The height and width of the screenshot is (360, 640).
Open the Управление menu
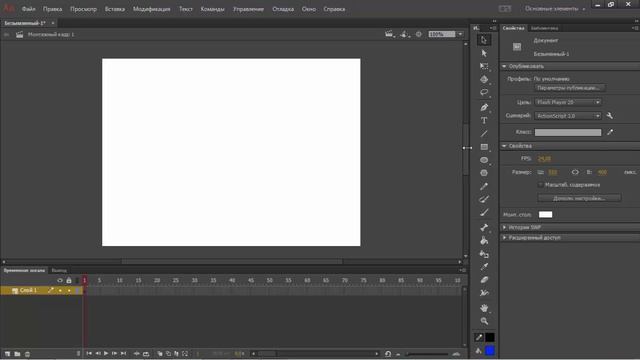(x=248, y=9)
